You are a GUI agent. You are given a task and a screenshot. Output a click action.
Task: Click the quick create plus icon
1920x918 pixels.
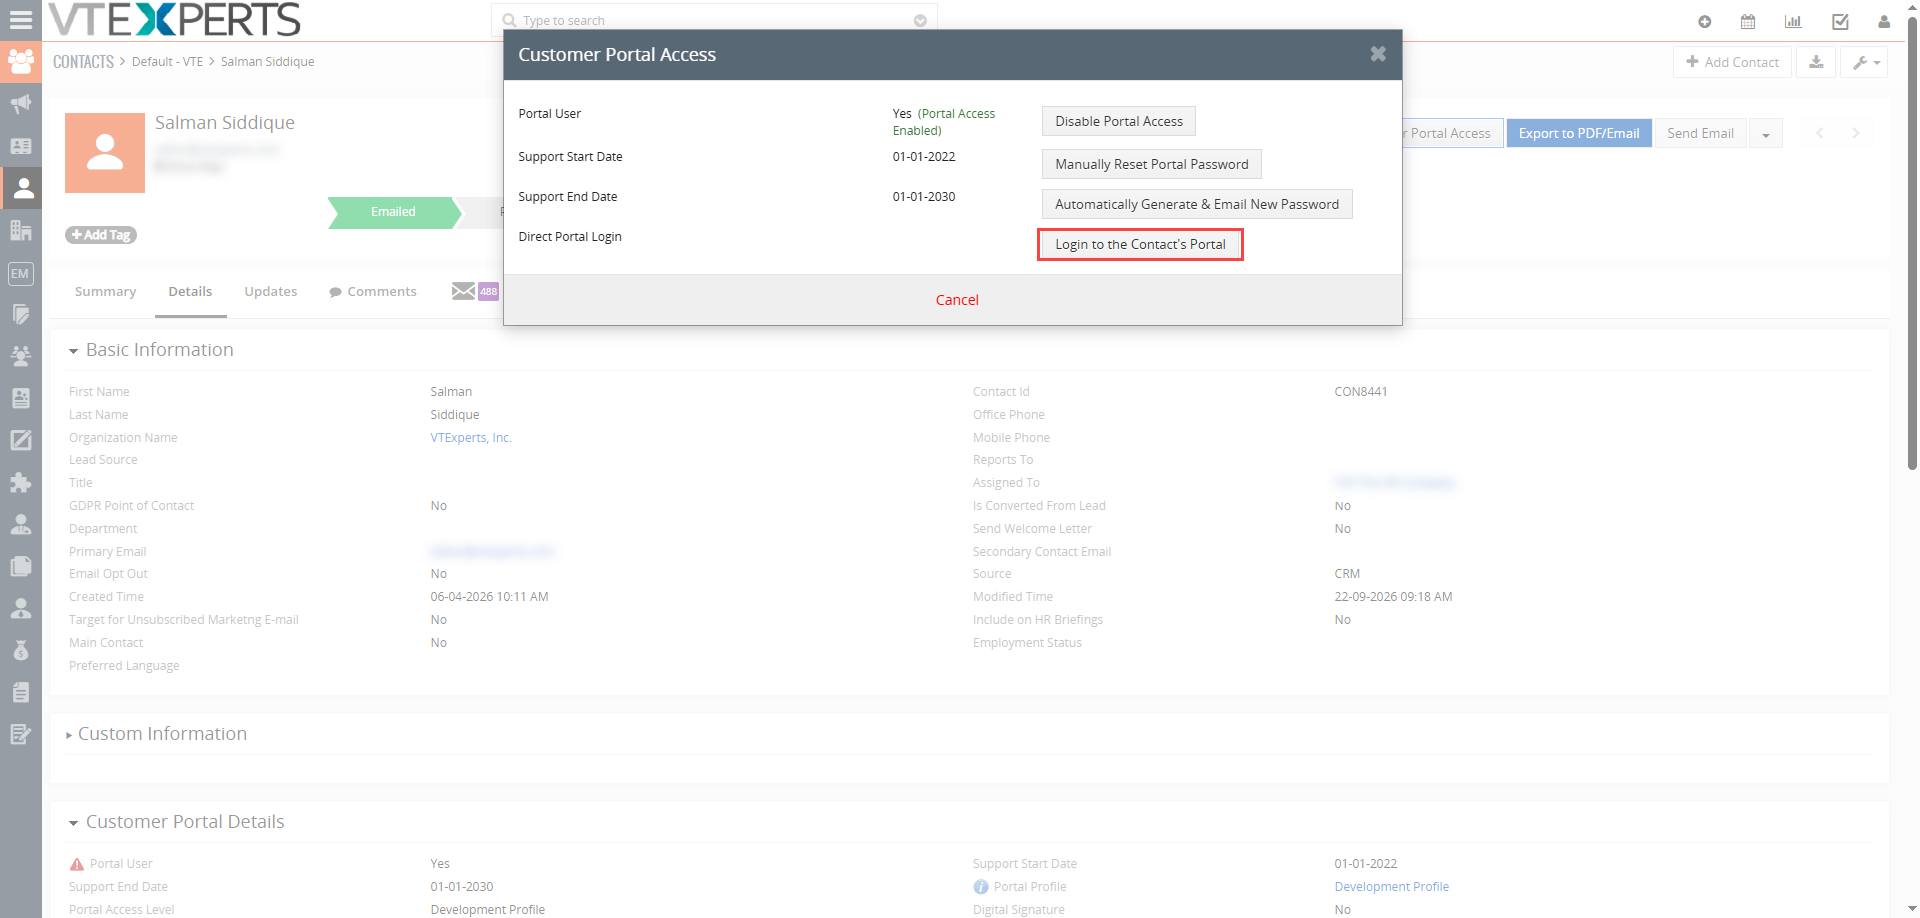(1704, 21)
